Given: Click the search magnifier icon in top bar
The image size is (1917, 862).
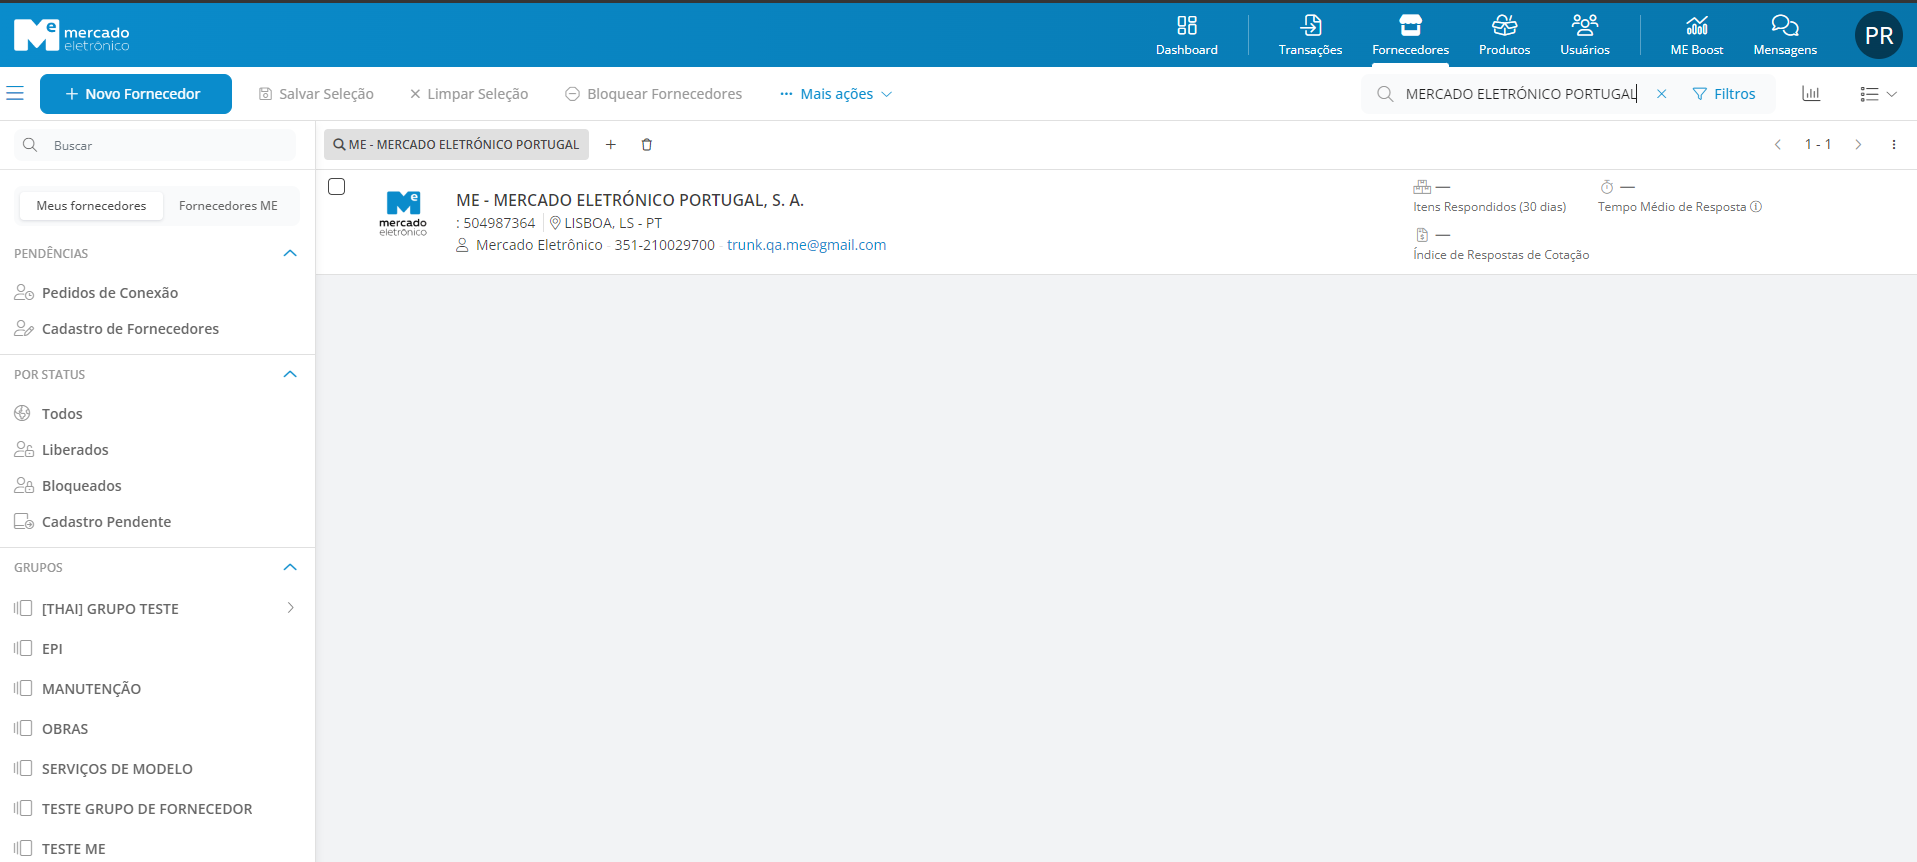Looking at the screenshot, I should pyautogui.click(x=1385, y=94).
